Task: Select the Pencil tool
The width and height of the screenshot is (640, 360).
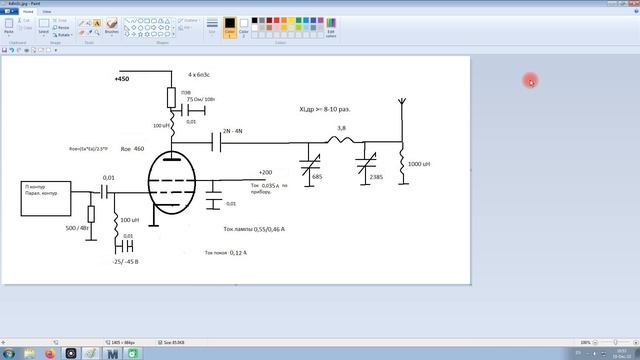Action: tap(81, 23)
